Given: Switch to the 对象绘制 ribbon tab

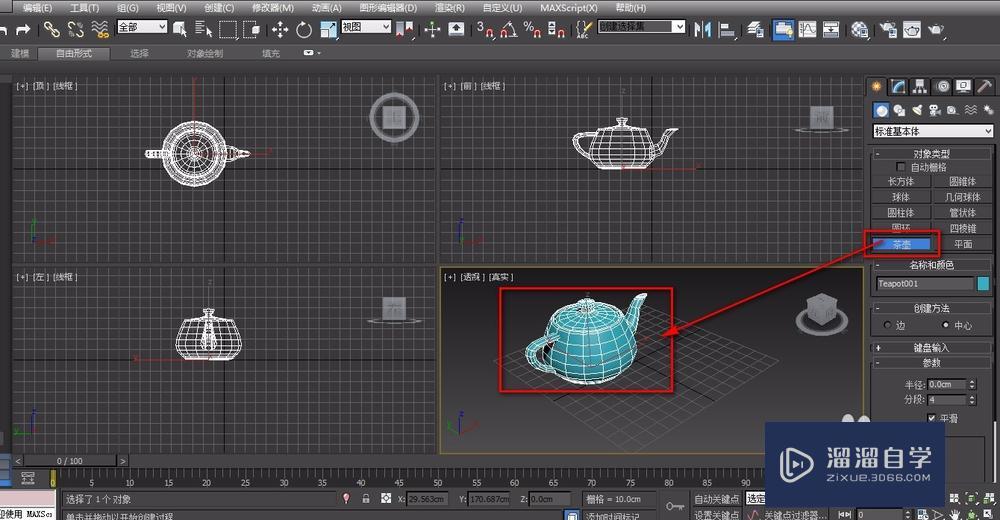Looking at the screenshot, I should tap(205, 54).
